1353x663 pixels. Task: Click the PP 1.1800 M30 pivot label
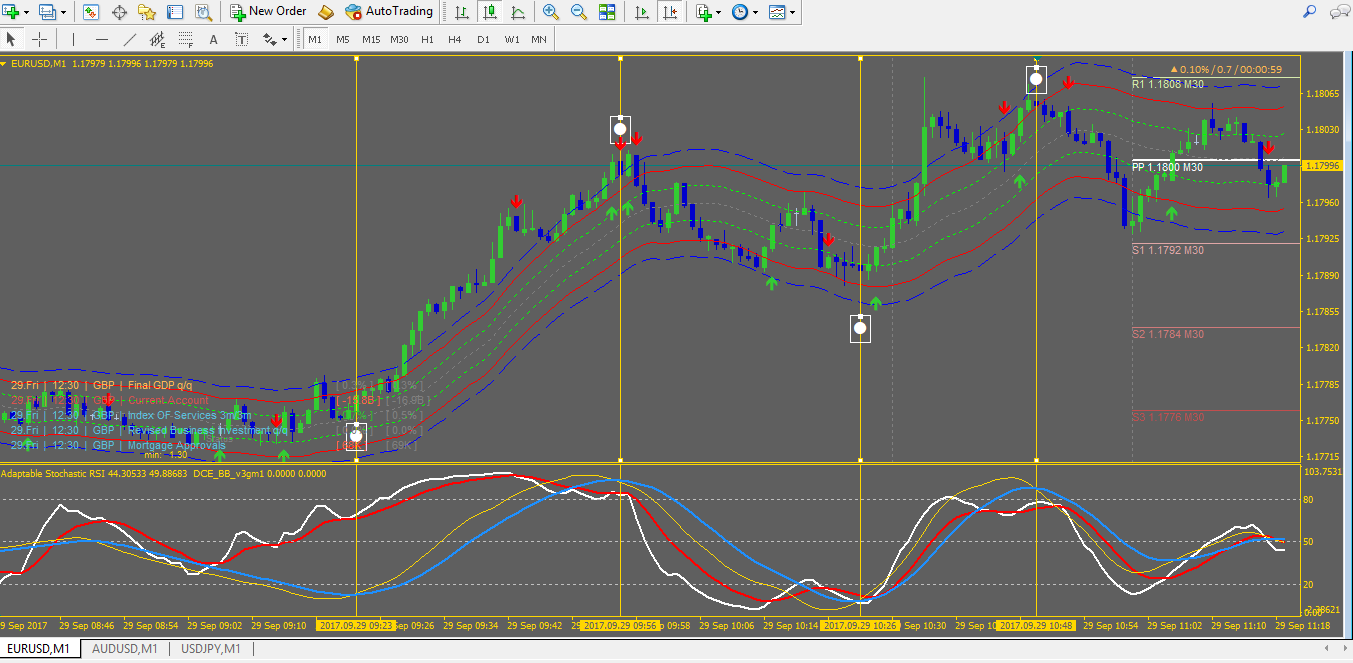pos(1168,167)
